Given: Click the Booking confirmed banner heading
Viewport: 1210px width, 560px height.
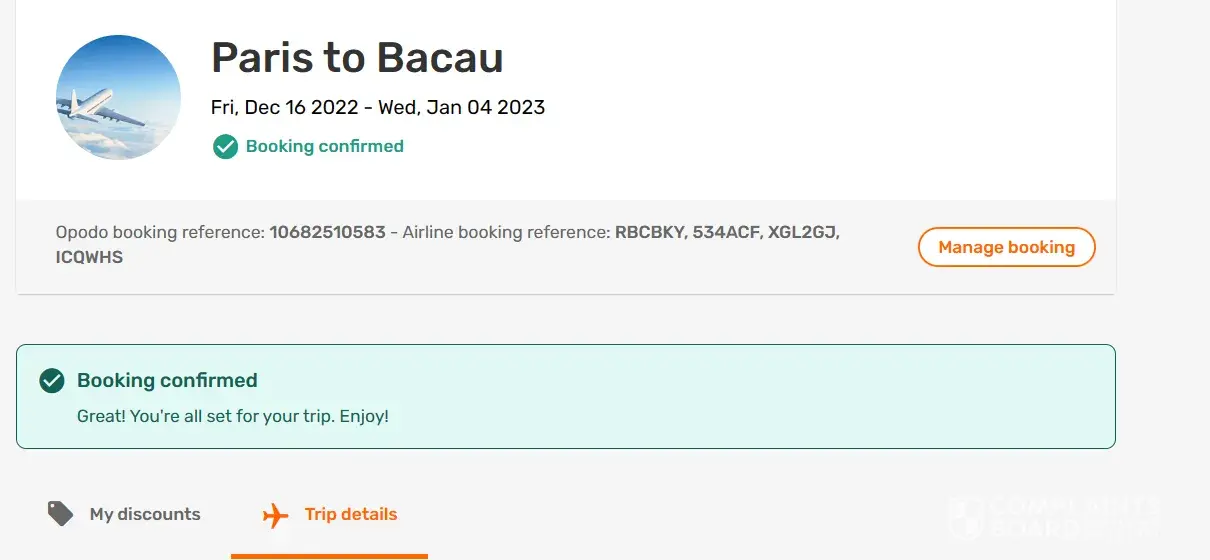Looking at the screenshot, I should (167, 380).
